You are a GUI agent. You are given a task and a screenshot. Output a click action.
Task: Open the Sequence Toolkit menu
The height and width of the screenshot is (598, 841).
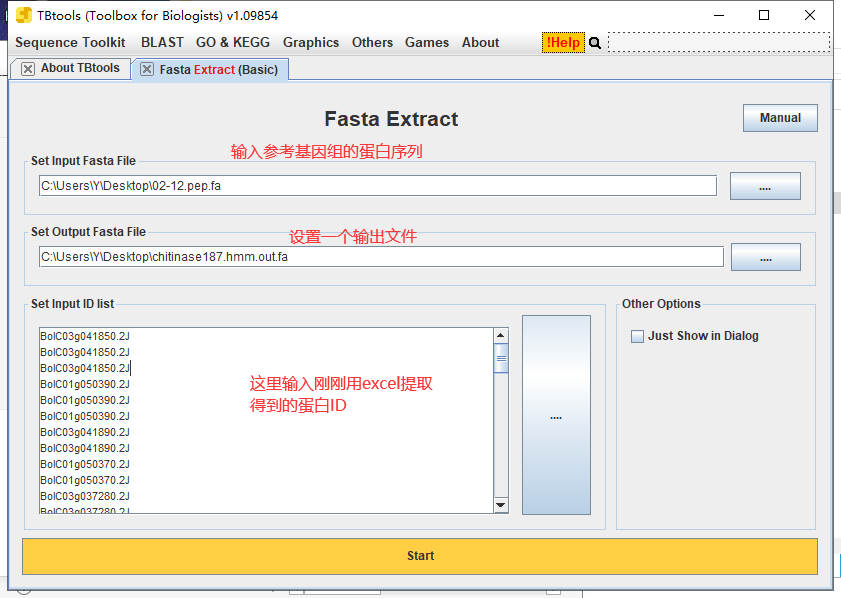(x=69, y=43)
